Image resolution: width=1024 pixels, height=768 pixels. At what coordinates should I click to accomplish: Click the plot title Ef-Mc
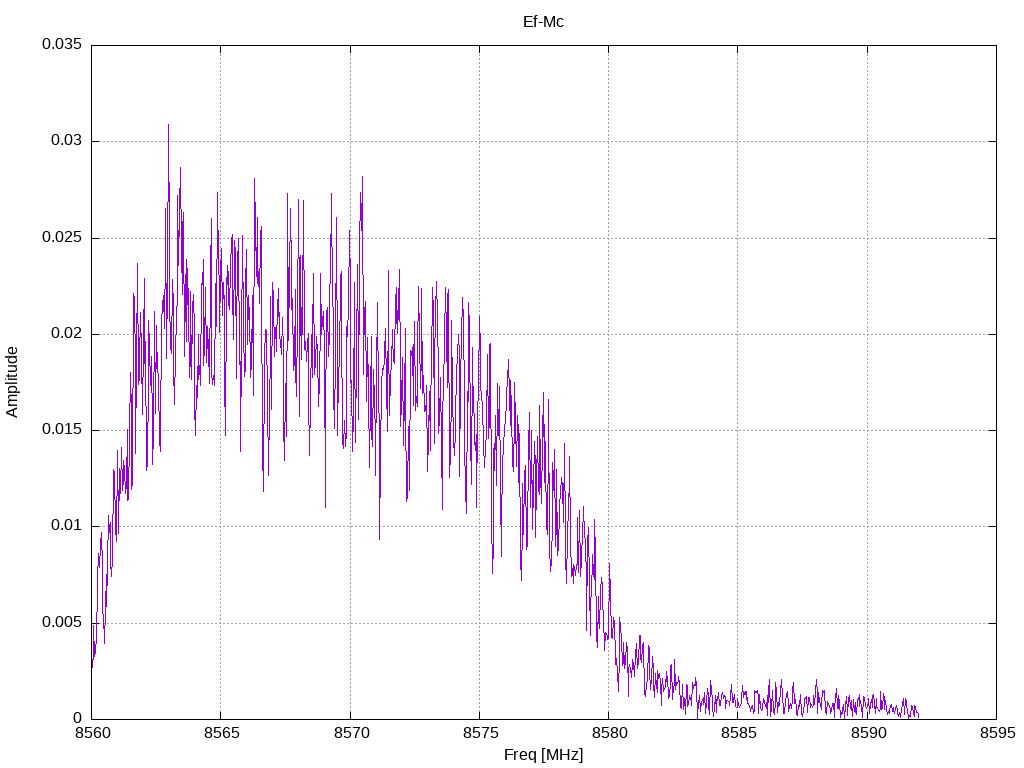coord(543,21)
